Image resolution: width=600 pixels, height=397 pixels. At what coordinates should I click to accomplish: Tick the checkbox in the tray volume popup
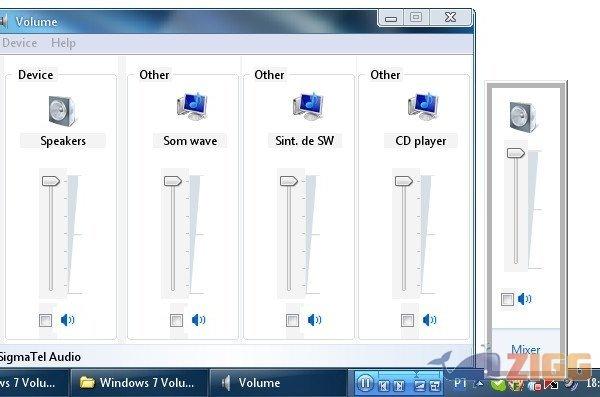(x=507, y=299)
